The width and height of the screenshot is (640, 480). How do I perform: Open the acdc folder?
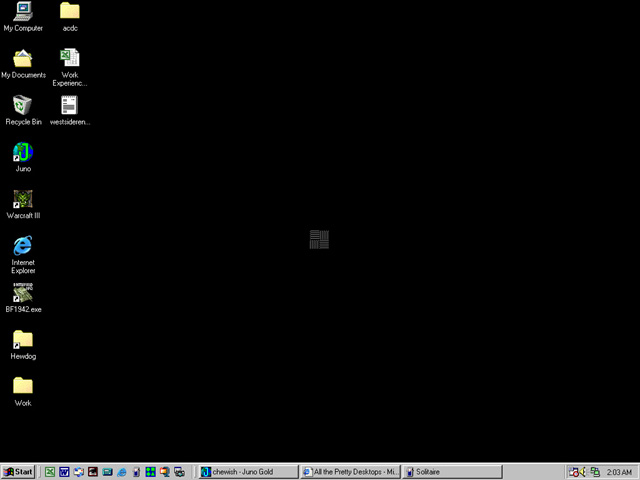(x=69, y=12)
